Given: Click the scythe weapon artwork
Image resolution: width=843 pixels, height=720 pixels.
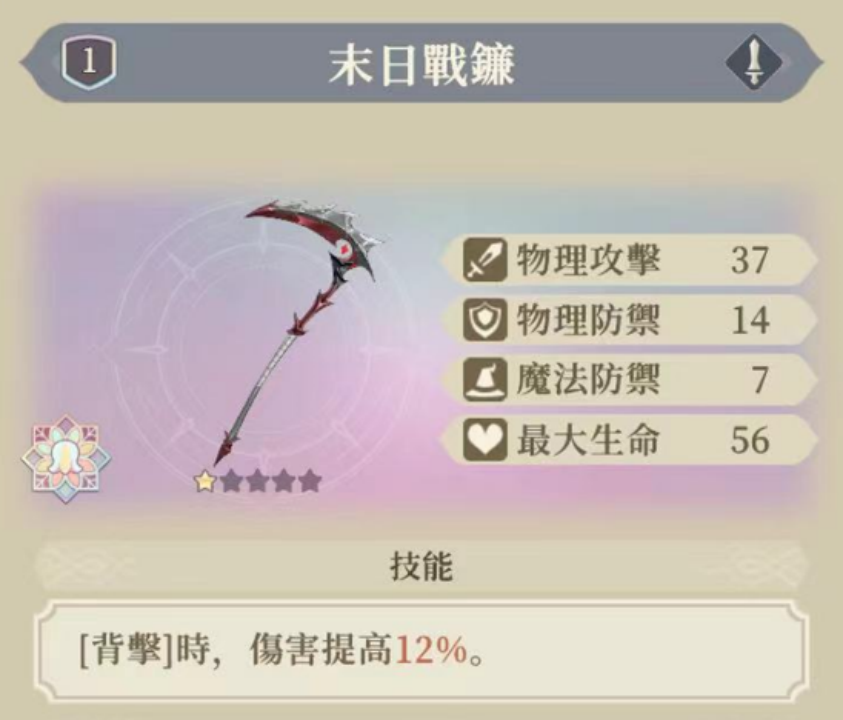Looking at the screenshot, I should click(299, 333).
